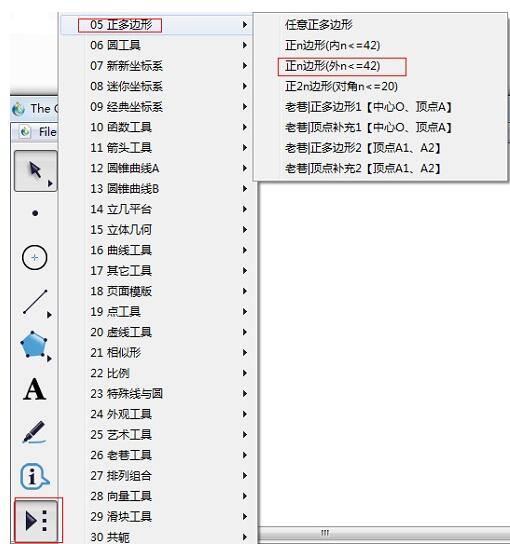The width and height of the screenshot is (510, 544).
Task: Select the Point tool
Action: pos(35,213)
